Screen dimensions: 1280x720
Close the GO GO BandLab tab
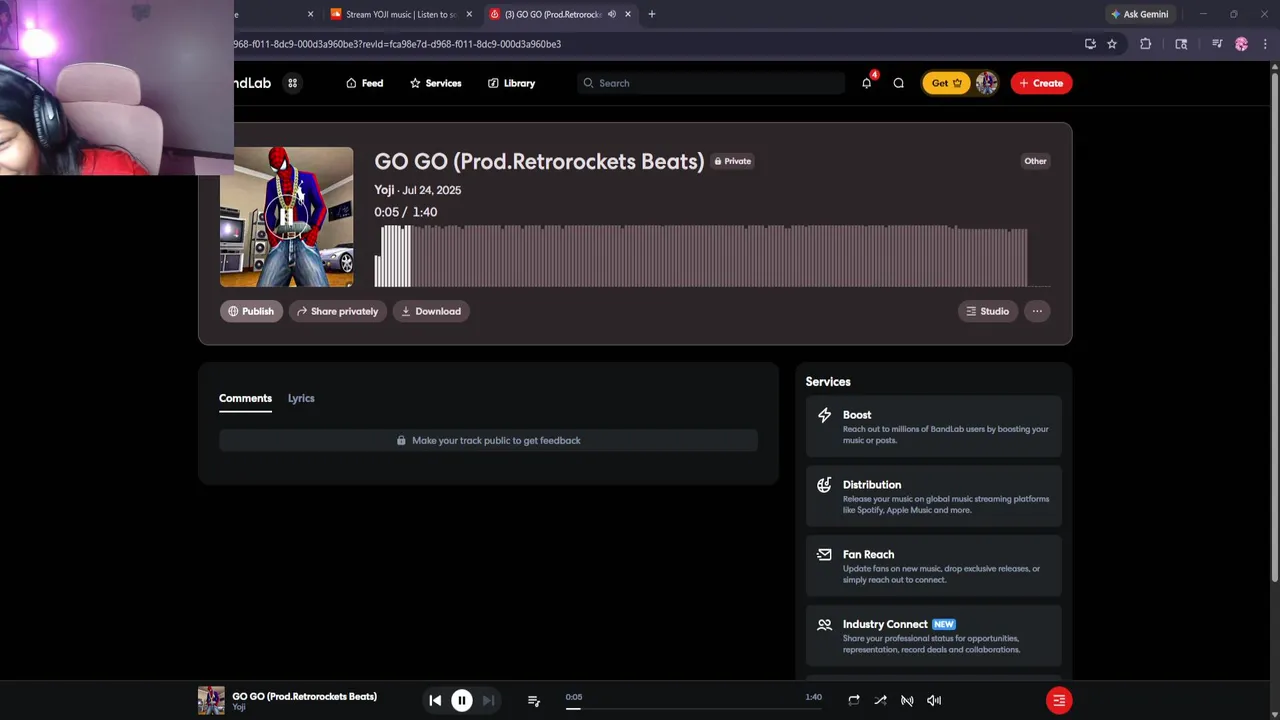coord(628,14)
